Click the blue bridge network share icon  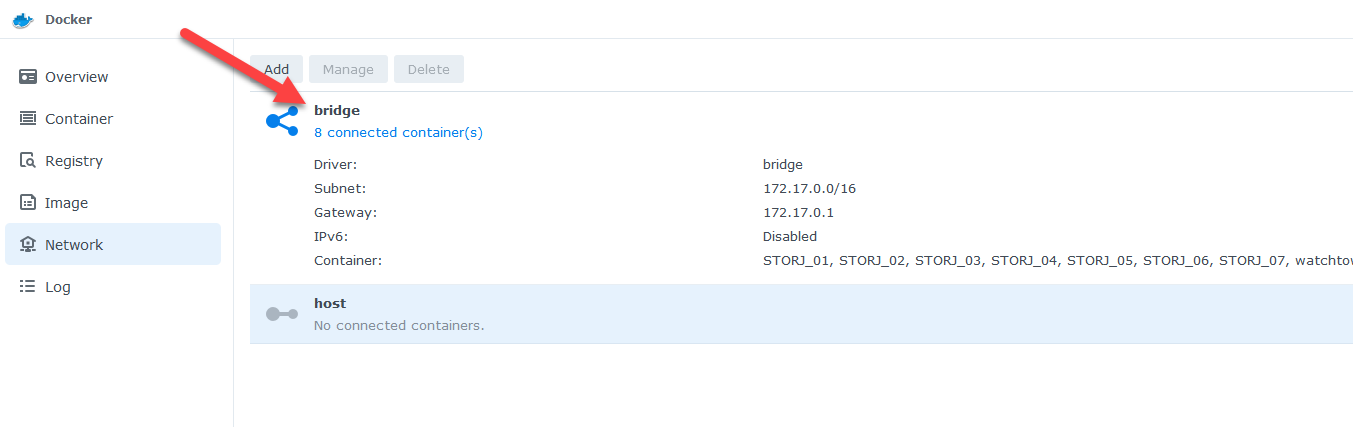pyautogui.click(x=281, y=121)
